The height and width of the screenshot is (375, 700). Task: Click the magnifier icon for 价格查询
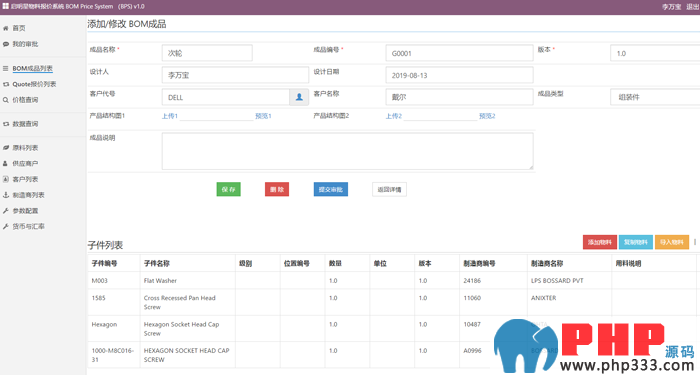6,100
